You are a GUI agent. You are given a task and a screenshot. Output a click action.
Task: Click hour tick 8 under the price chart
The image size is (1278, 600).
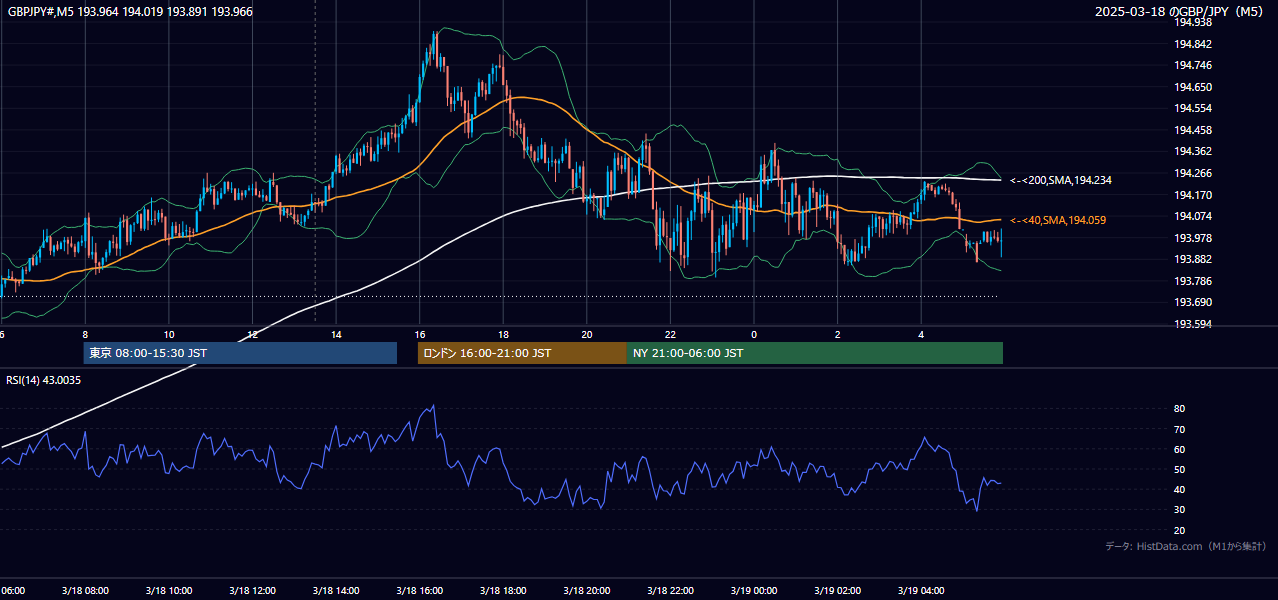[85, 334]
